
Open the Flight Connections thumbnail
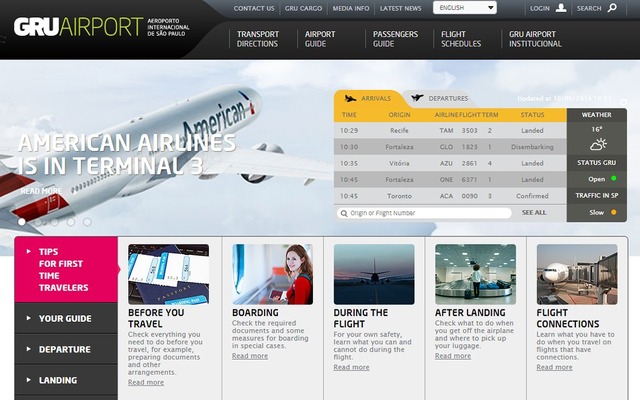pos(577,274)
